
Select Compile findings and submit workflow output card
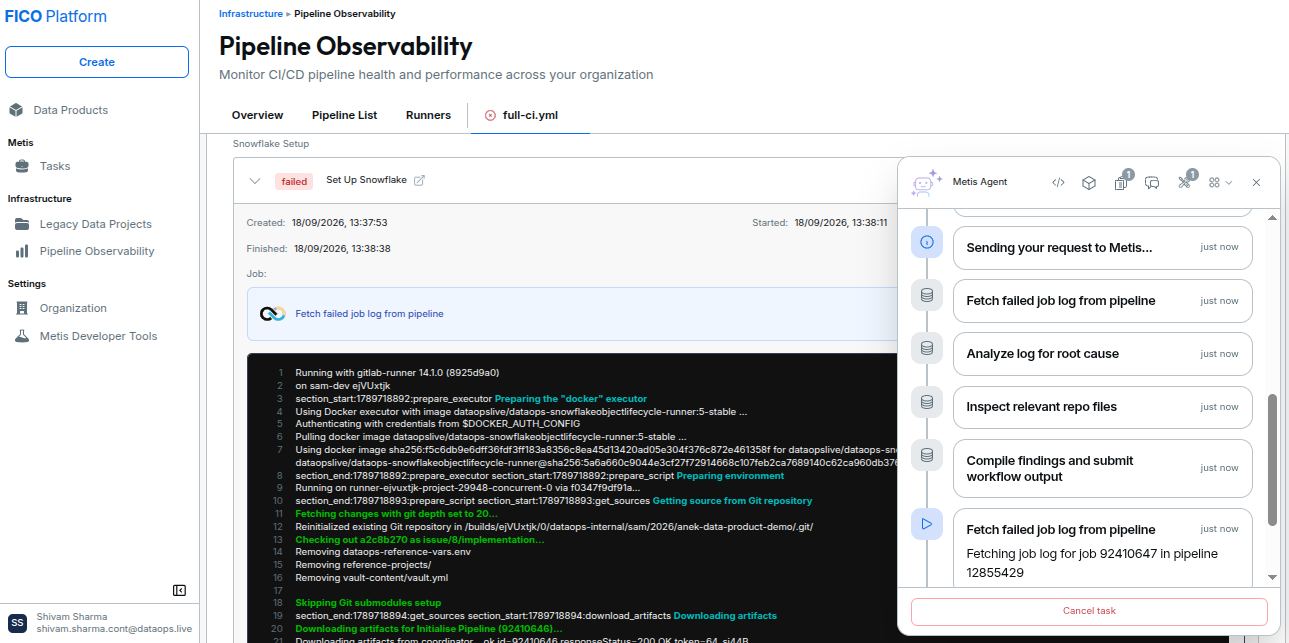(1102, 468)
